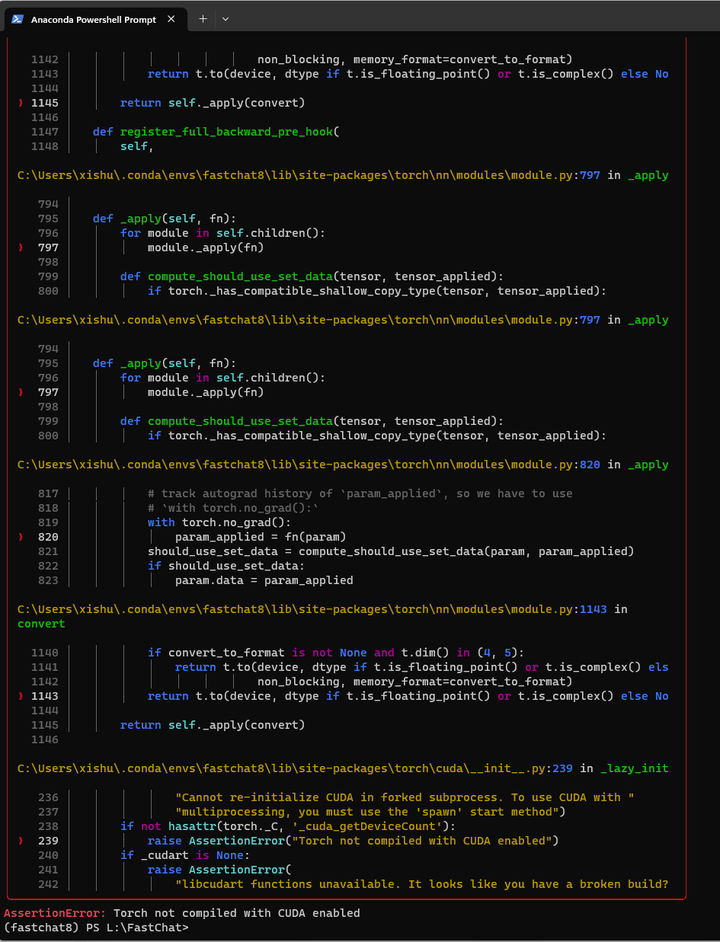720x942 pixels.
Task: Click the "if convert_to_format is not None" line
Action: 336,652
